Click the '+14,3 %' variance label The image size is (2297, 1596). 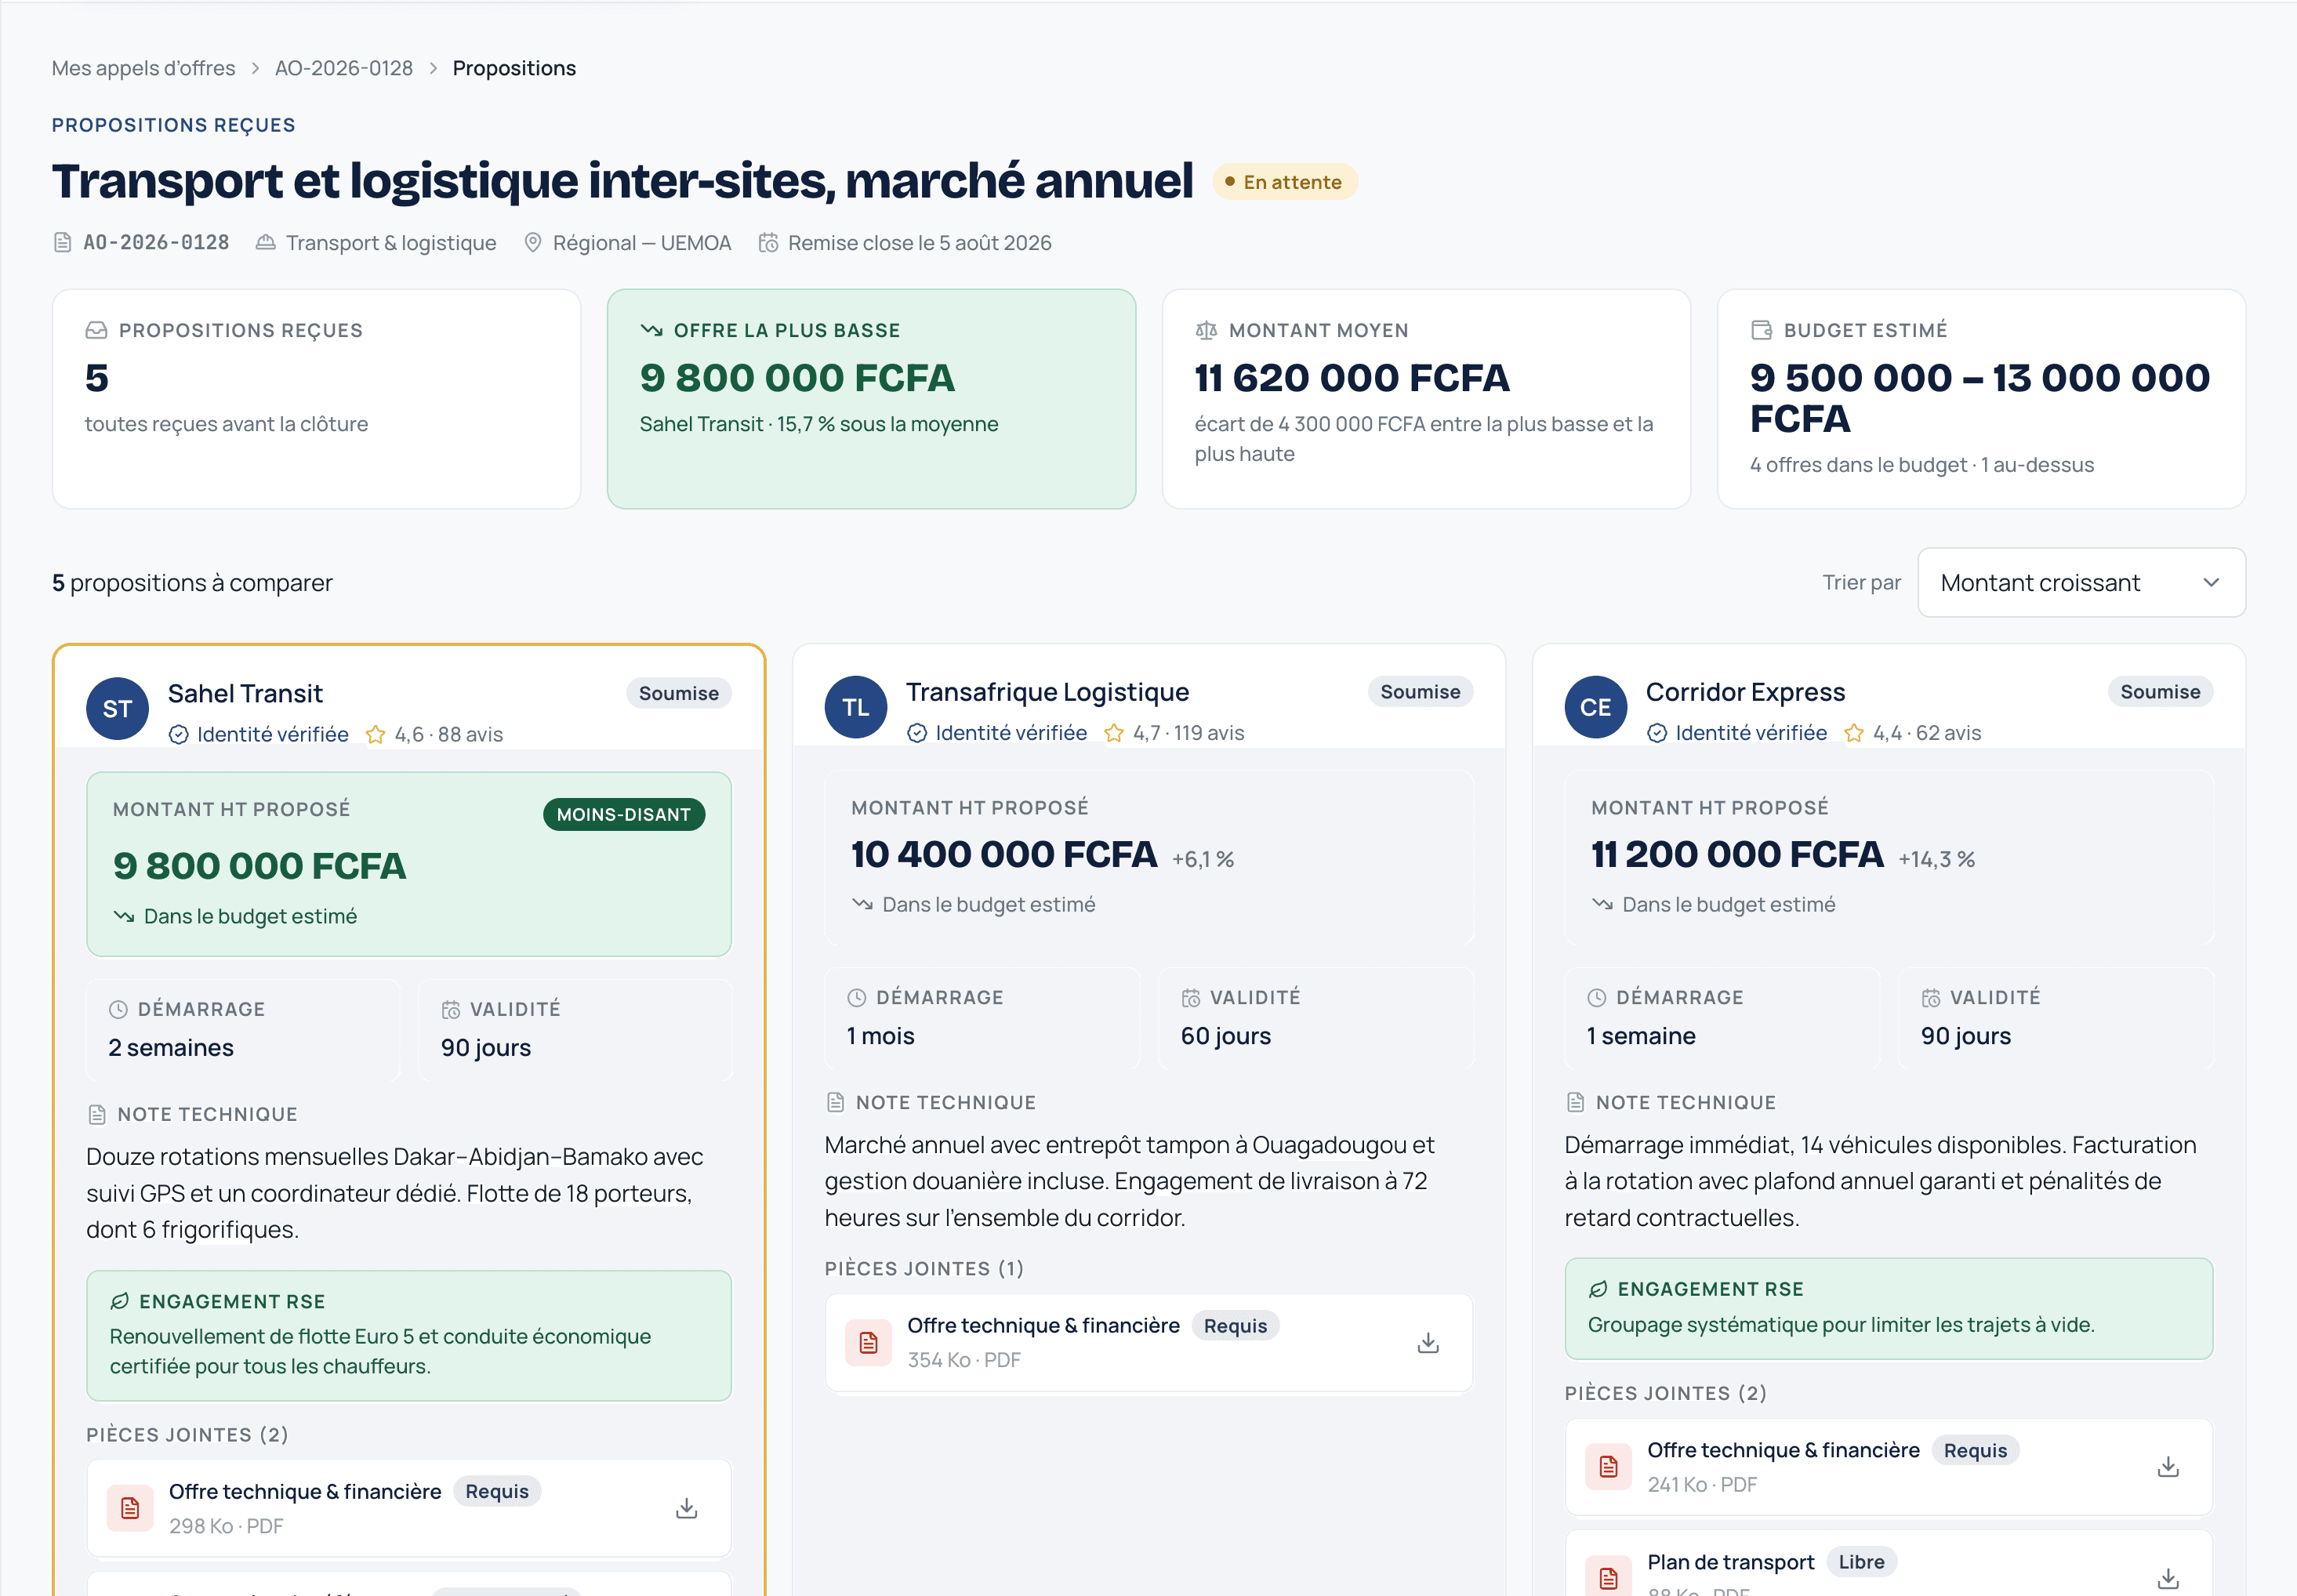point(1936,859)
